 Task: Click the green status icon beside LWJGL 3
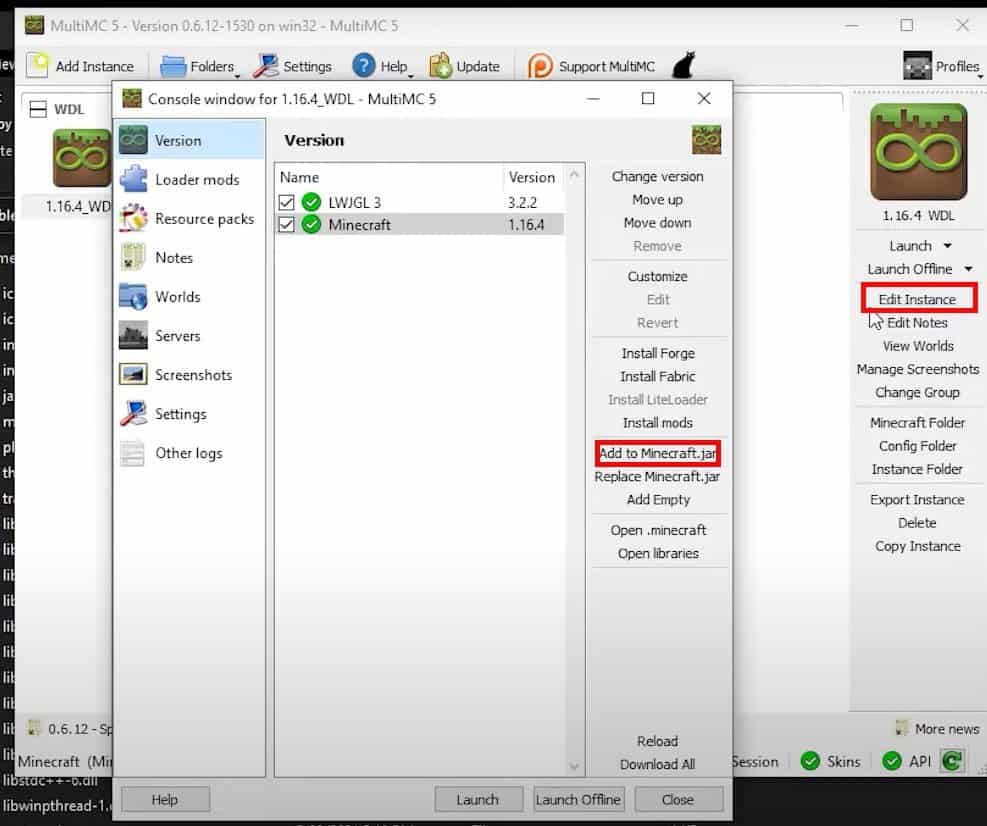coord(311,202)
